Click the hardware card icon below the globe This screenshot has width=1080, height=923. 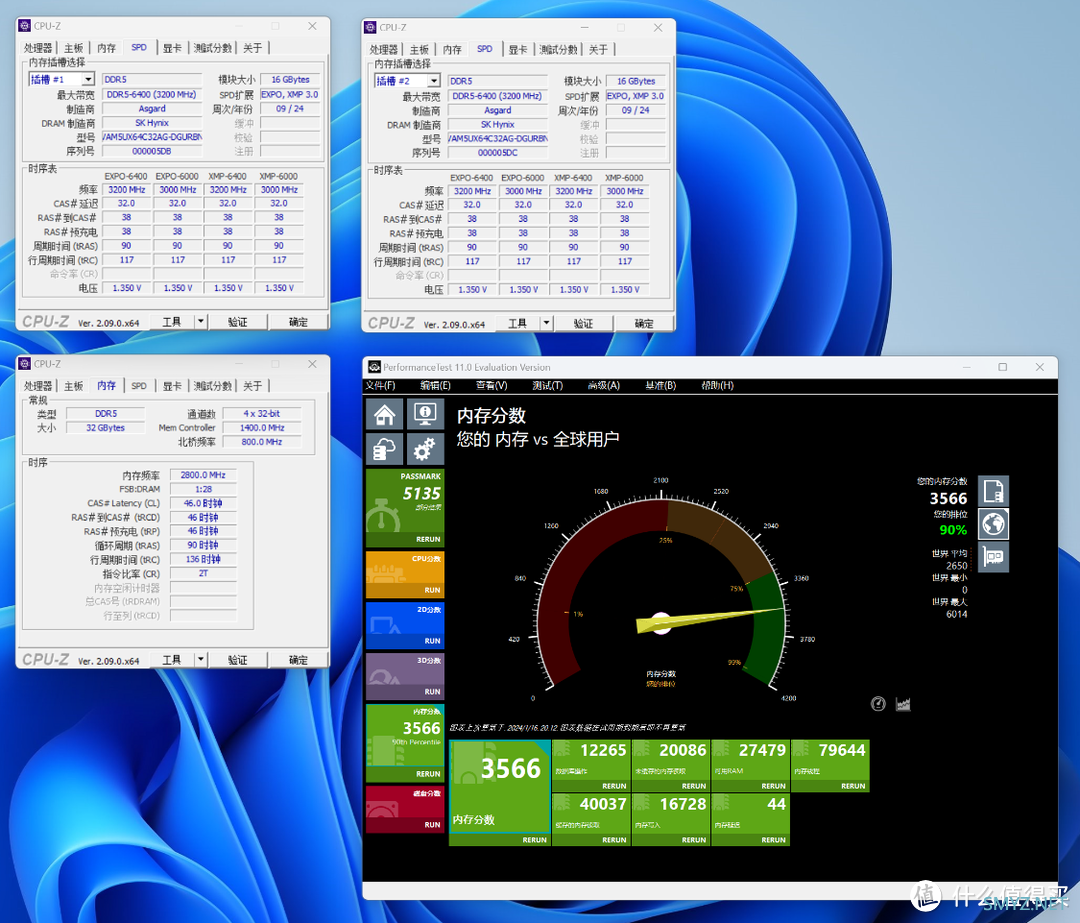pyautogui.click(x=993, y=557)
